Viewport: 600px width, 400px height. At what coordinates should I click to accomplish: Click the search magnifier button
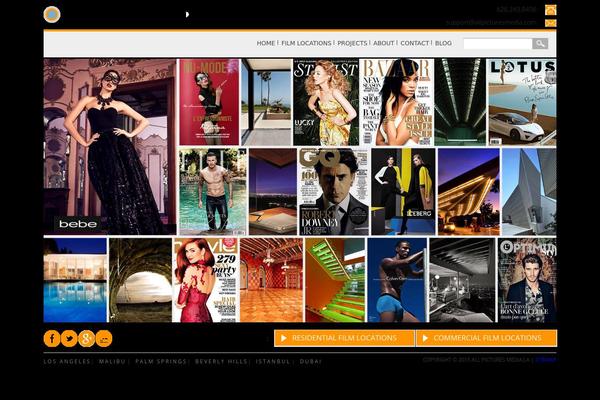(540, 43)
